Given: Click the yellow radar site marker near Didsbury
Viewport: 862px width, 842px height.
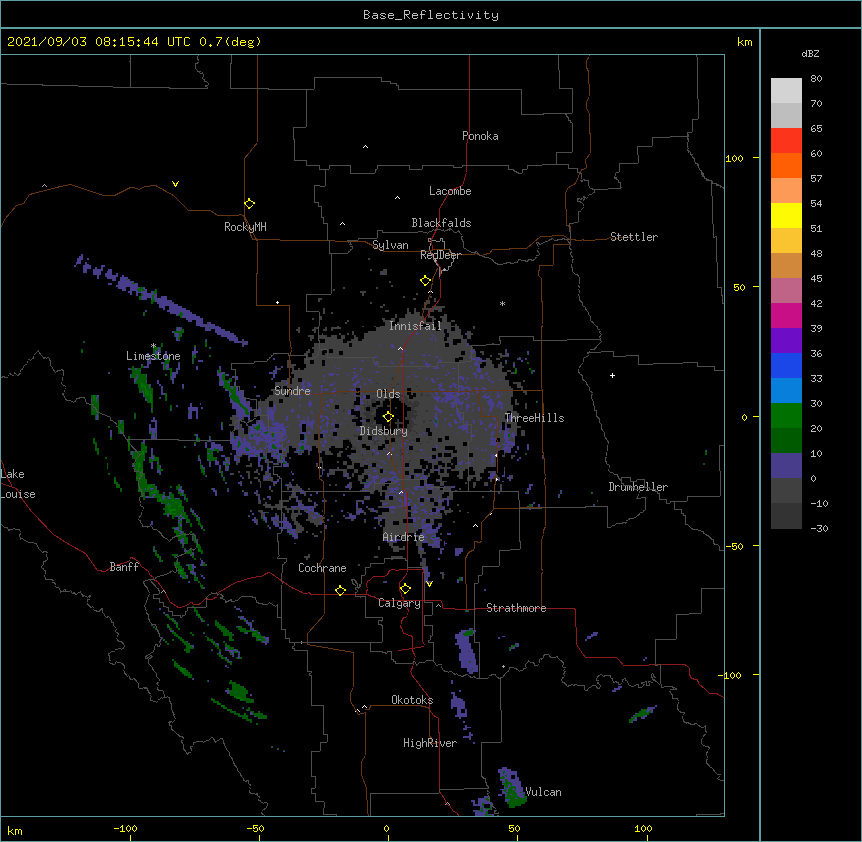Looking at the screenshot, I should point(388,417).
